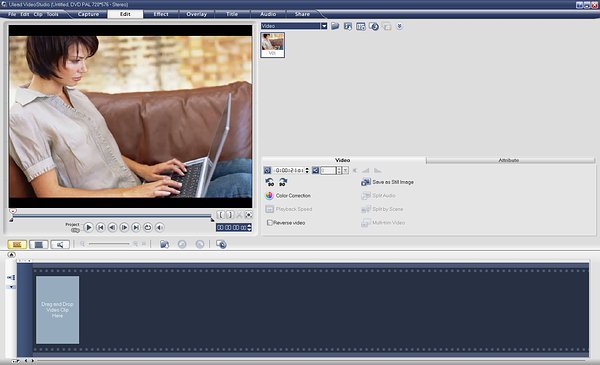Click the preview timecode spinner arrows
Image resolution: width=600 pixels, height=365 pixels.
coord(249,228)
